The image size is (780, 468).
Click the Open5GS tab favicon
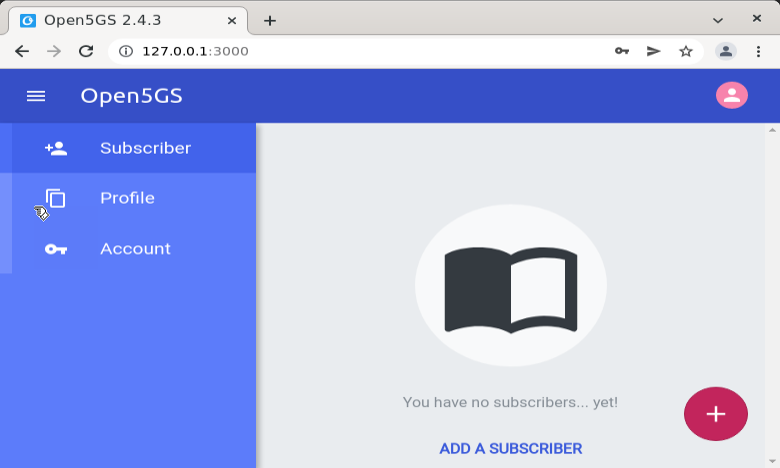[x=28, y=20]
